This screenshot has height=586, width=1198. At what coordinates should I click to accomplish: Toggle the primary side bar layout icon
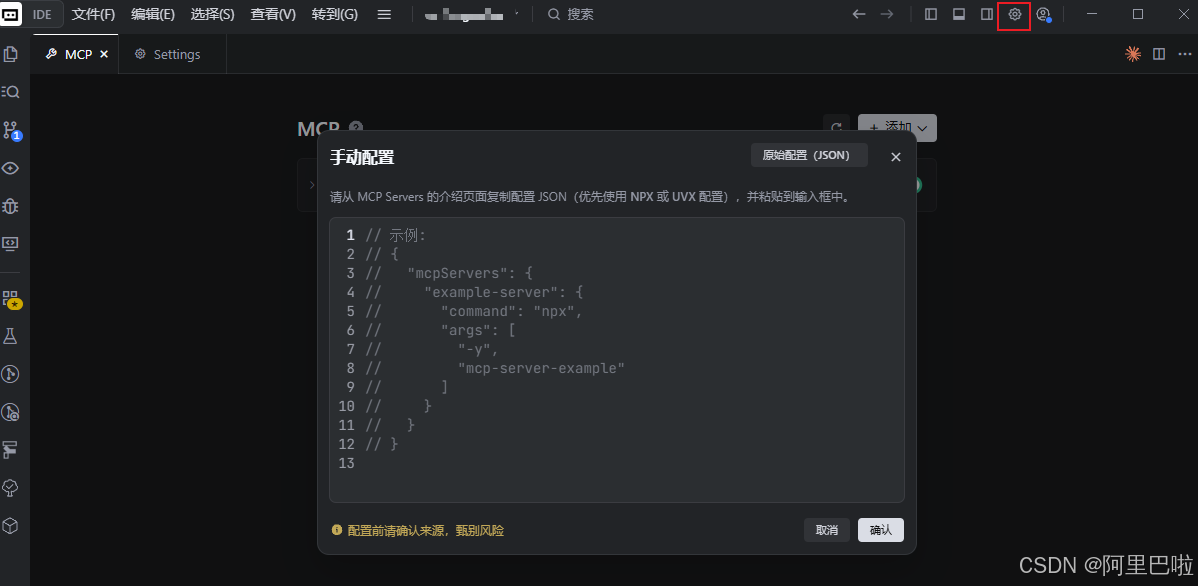click(x=931, y=15)
